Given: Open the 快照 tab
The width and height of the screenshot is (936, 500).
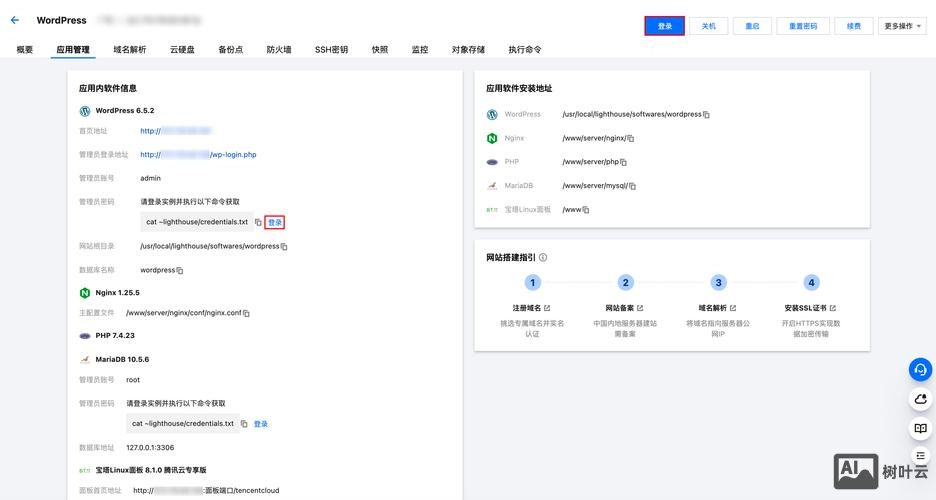Looking at the screenshot, I should point(380,50).
